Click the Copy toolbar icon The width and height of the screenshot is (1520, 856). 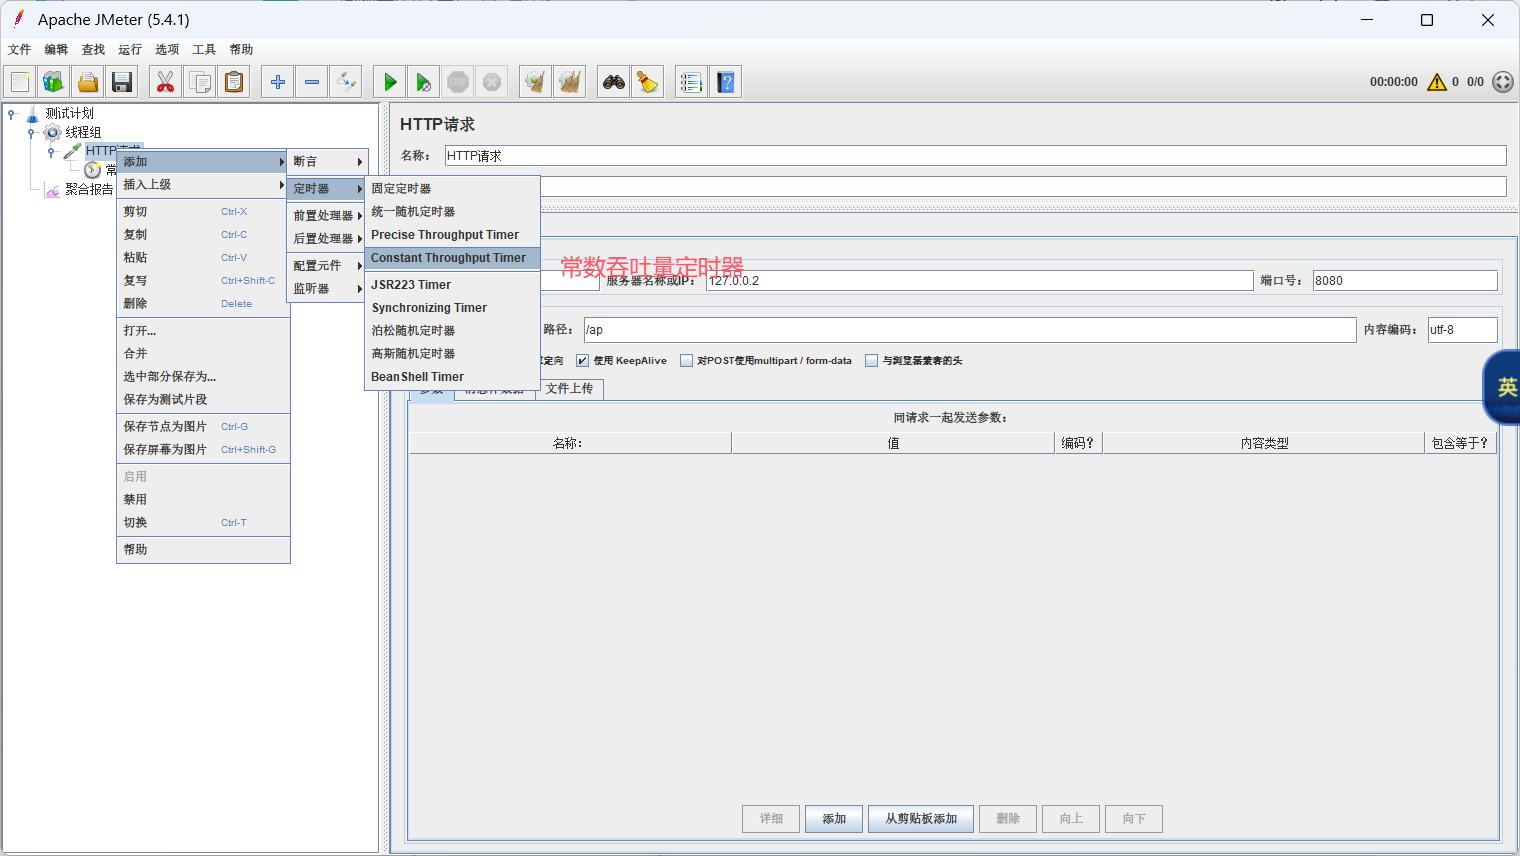(200, 82)
